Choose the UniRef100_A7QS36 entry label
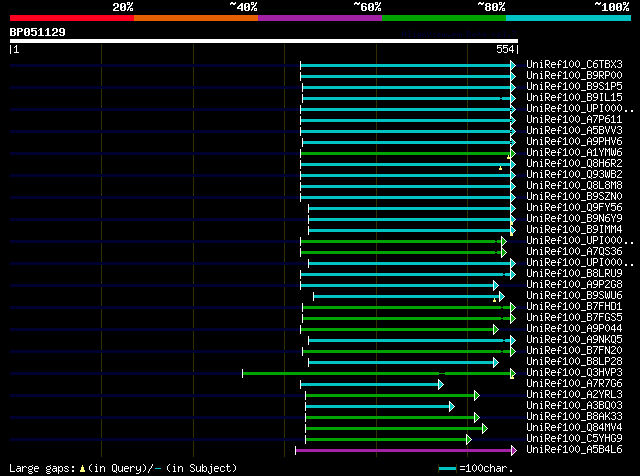This screenshot has width=640, height=476. click(574, 252)
